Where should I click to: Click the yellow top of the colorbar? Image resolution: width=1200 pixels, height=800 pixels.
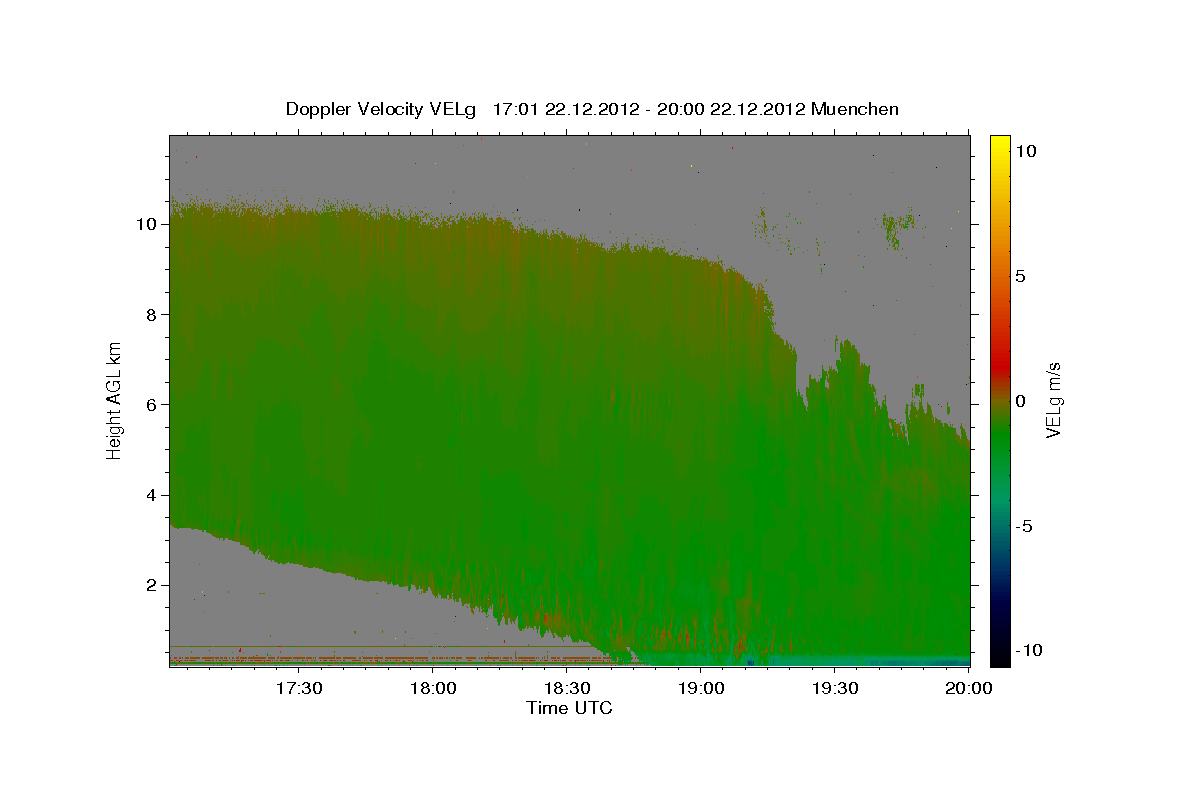coord(999,145)
